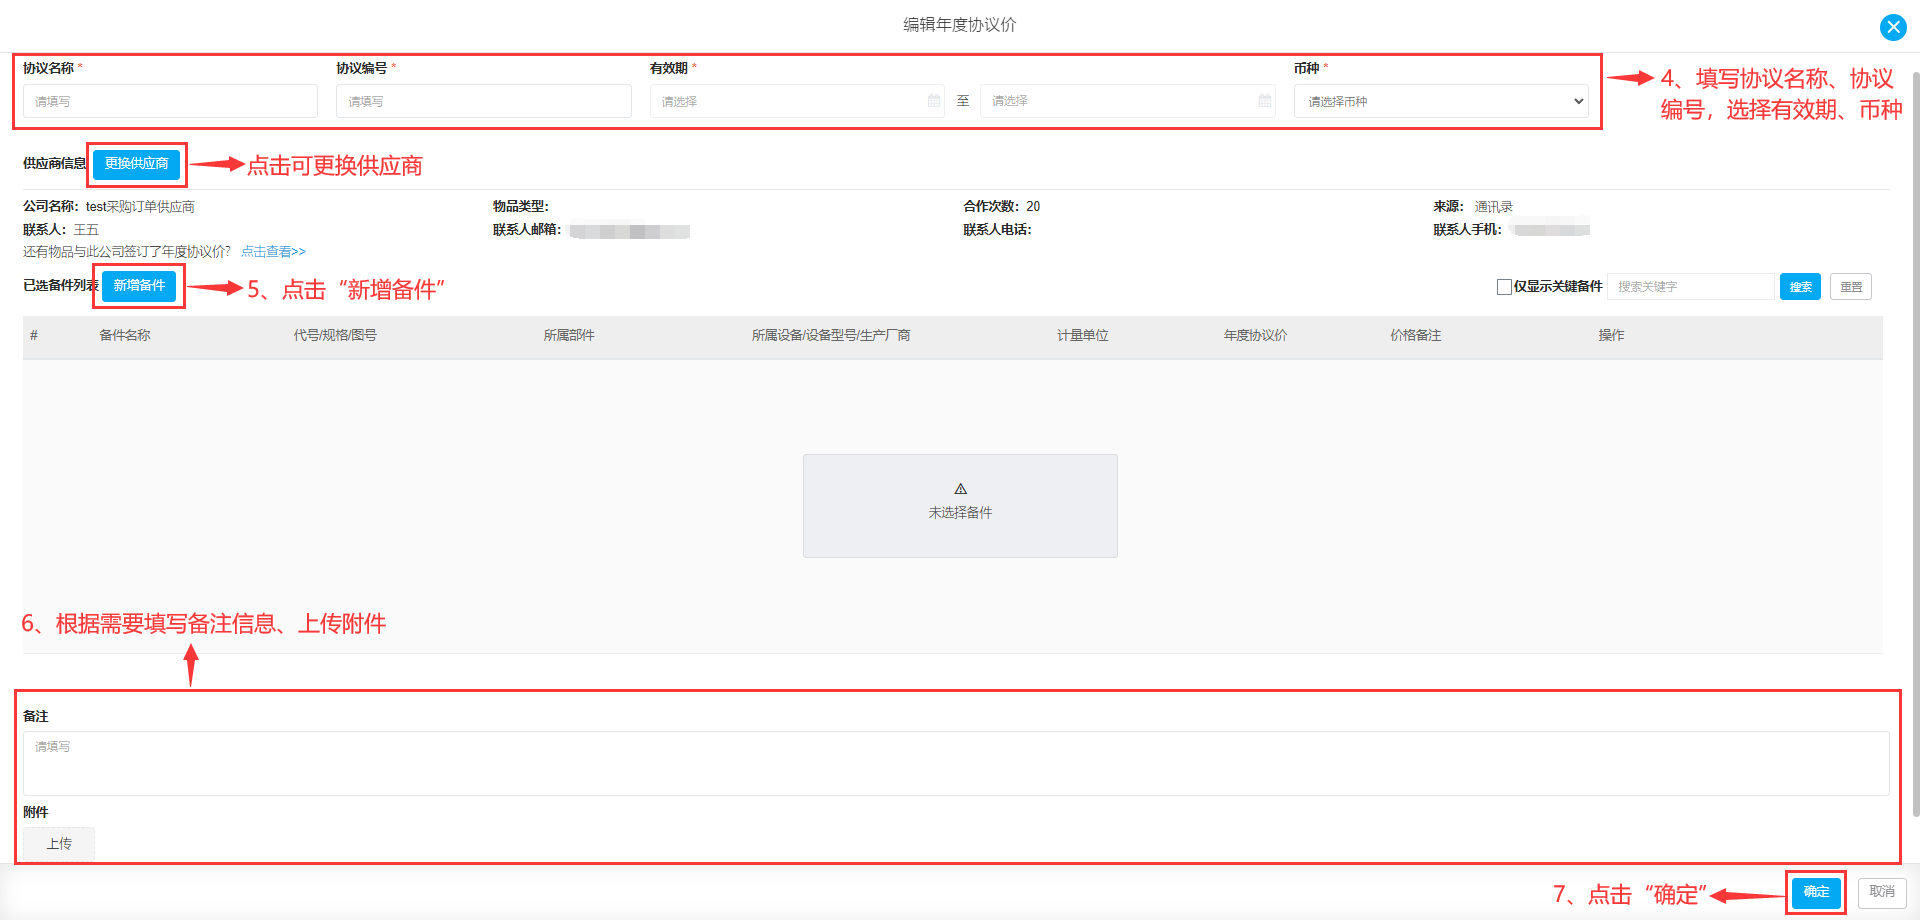Click the 所属部件 column header
Viewport: 1920px width, 920px height.
tap(569, 336)
